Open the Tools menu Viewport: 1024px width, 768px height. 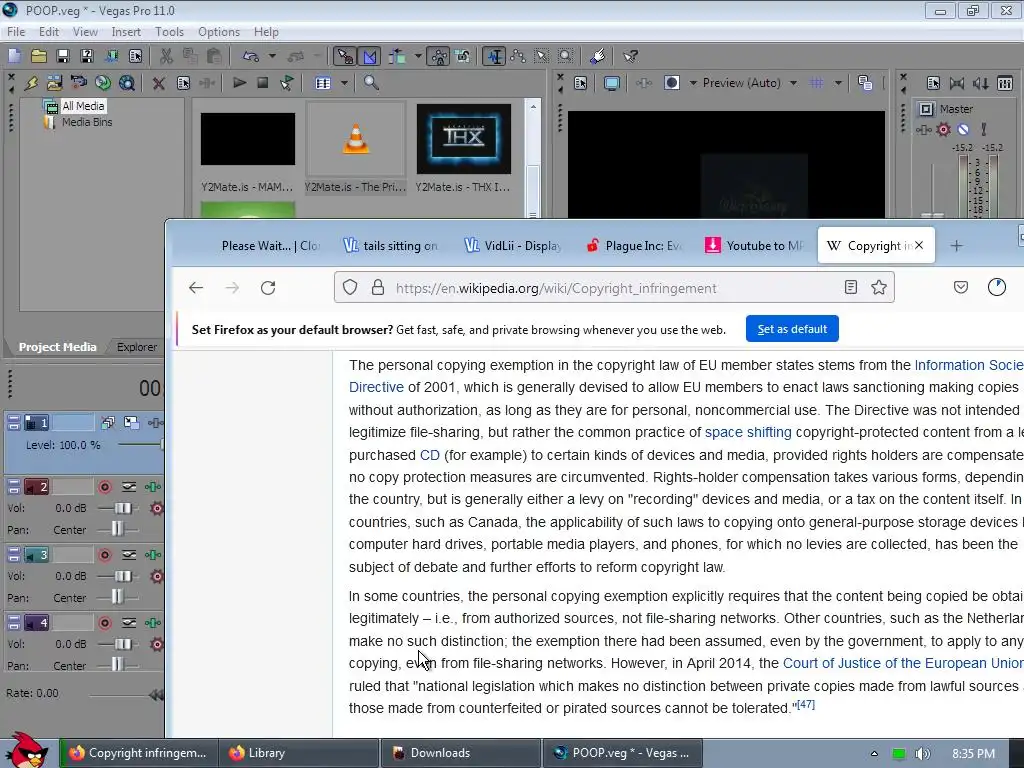[169, 31]
